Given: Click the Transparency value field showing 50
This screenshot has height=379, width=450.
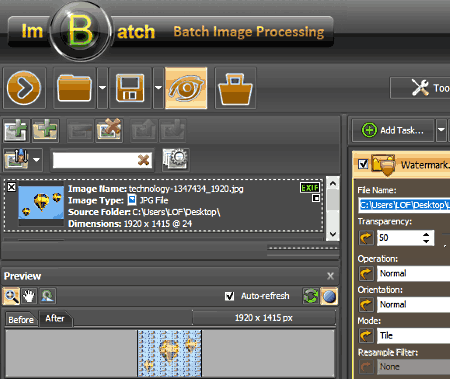Looking at the screenshot, I should pyautogui.click(x=399, y=238).
